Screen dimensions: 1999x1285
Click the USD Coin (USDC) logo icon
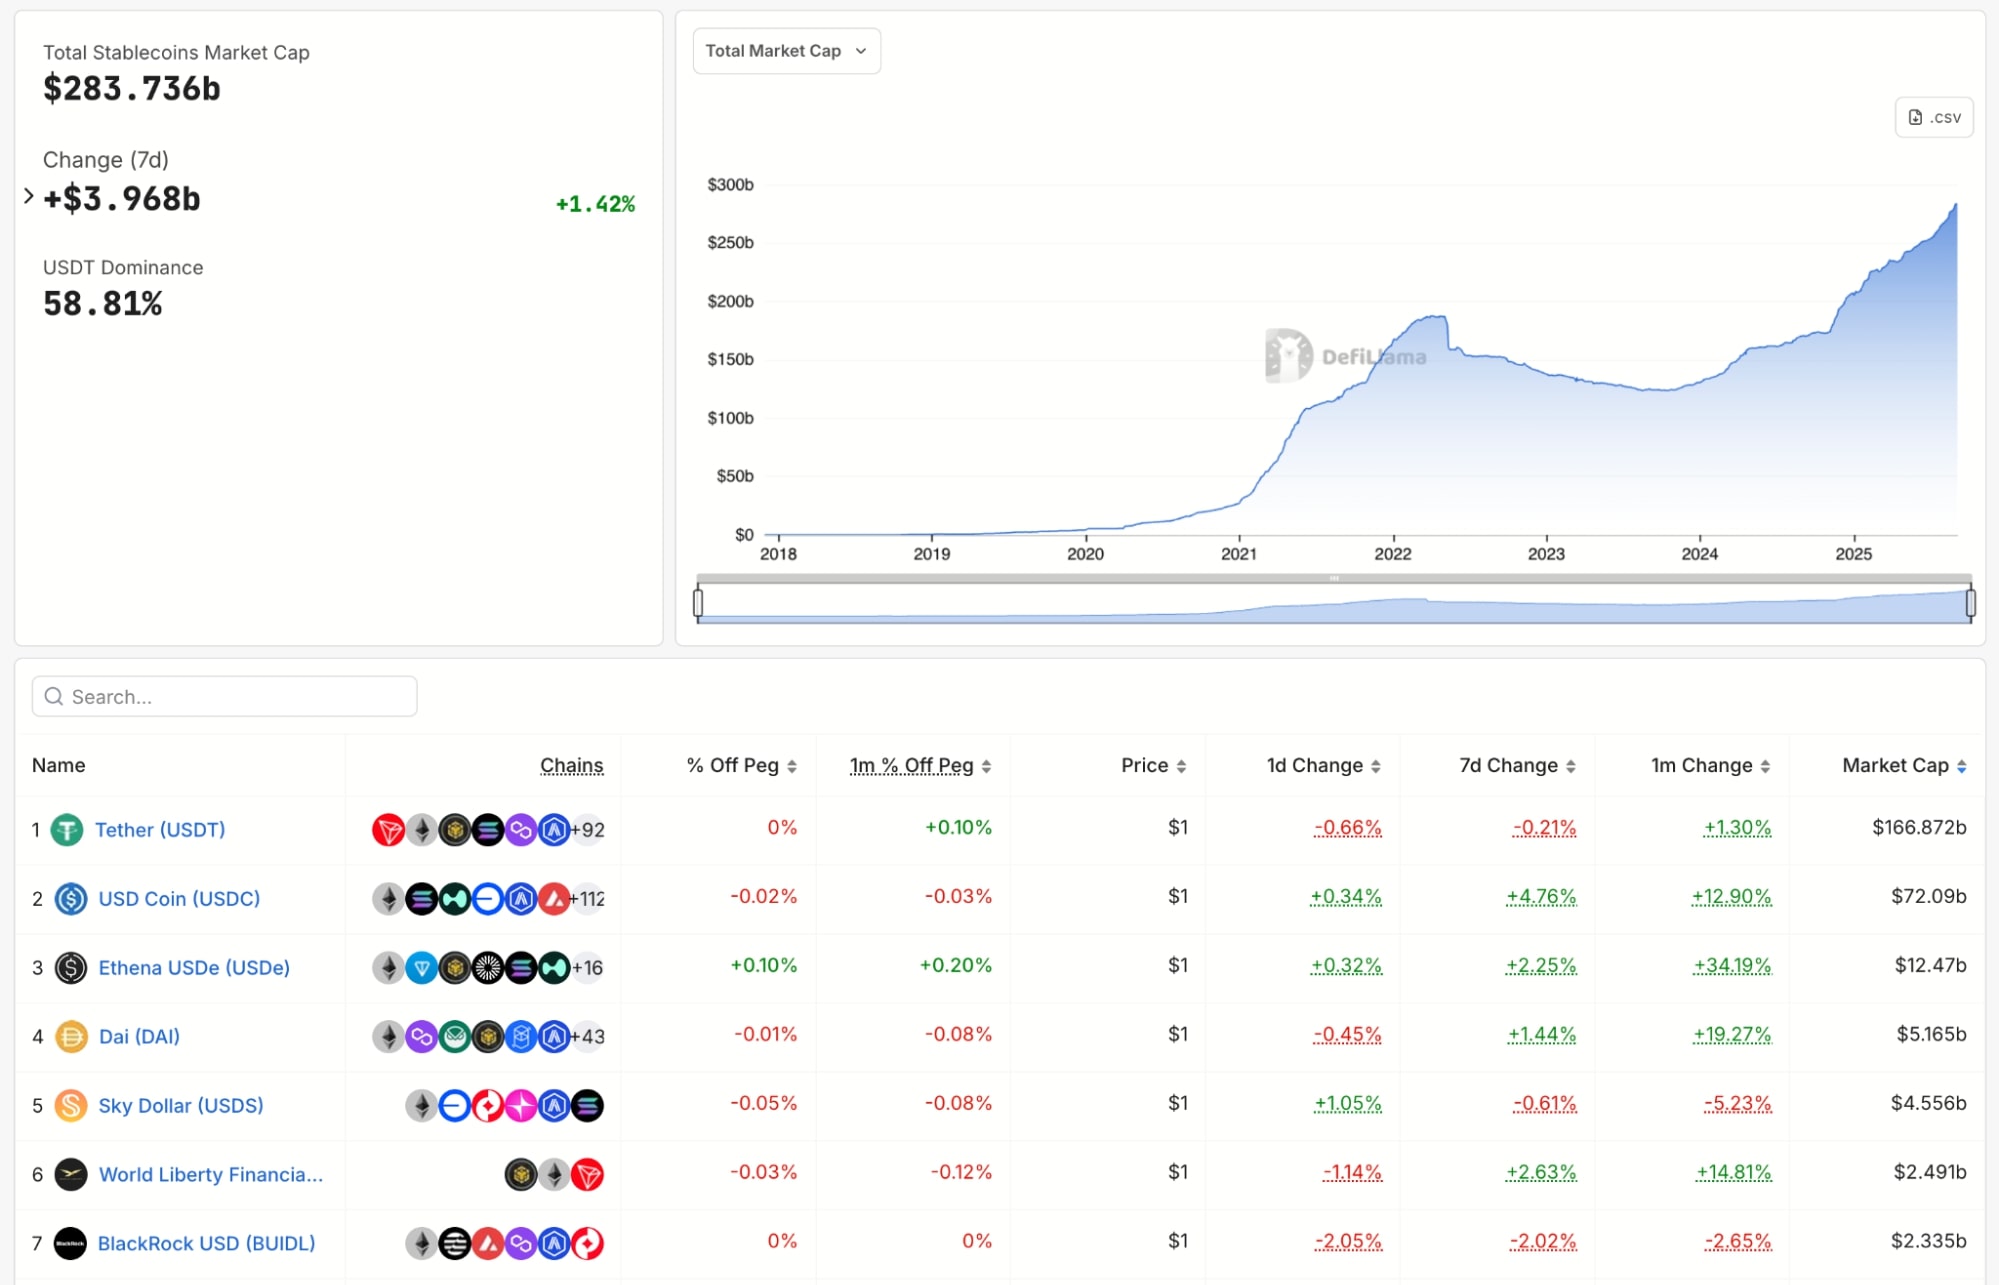71,899
